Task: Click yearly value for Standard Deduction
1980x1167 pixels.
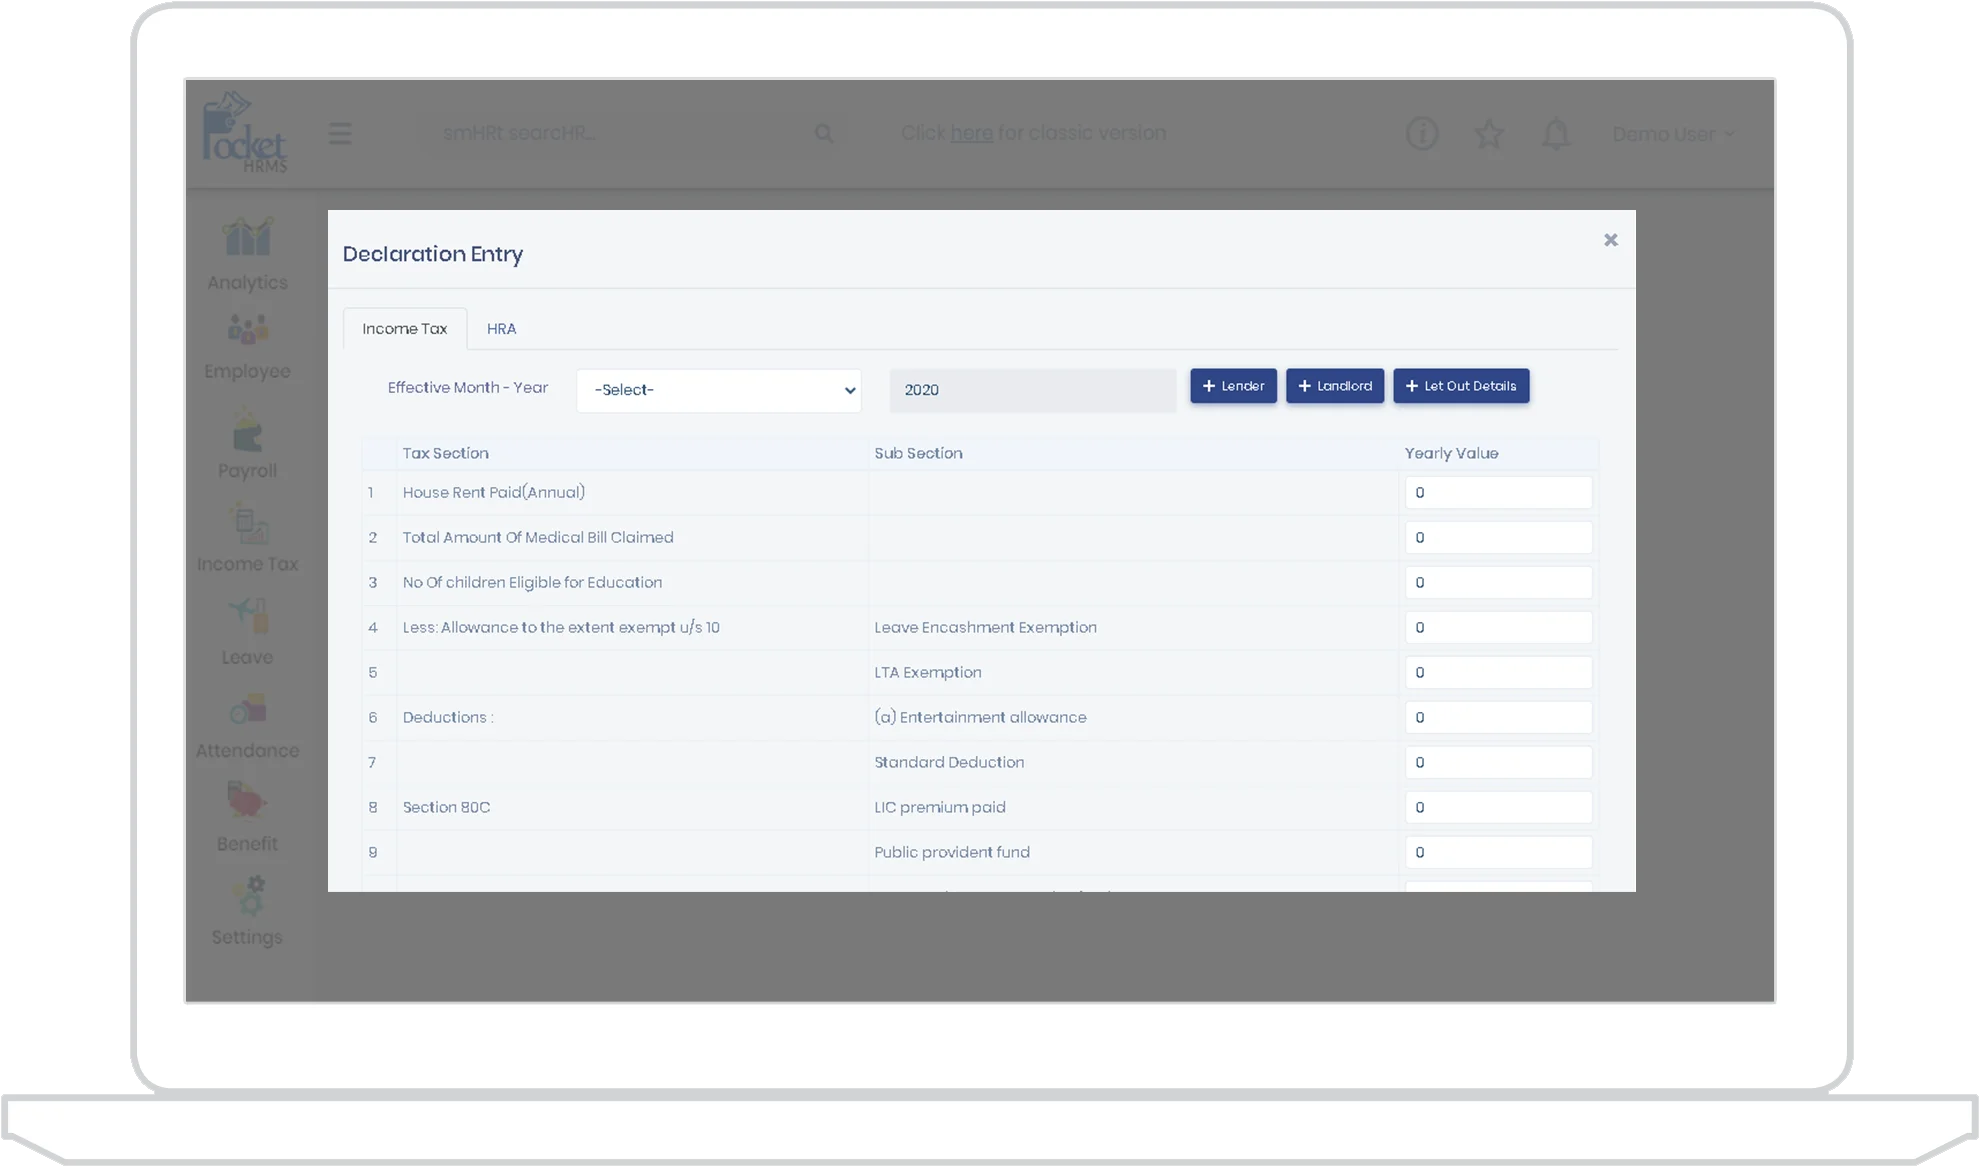Action: (x=1498, y=763)
